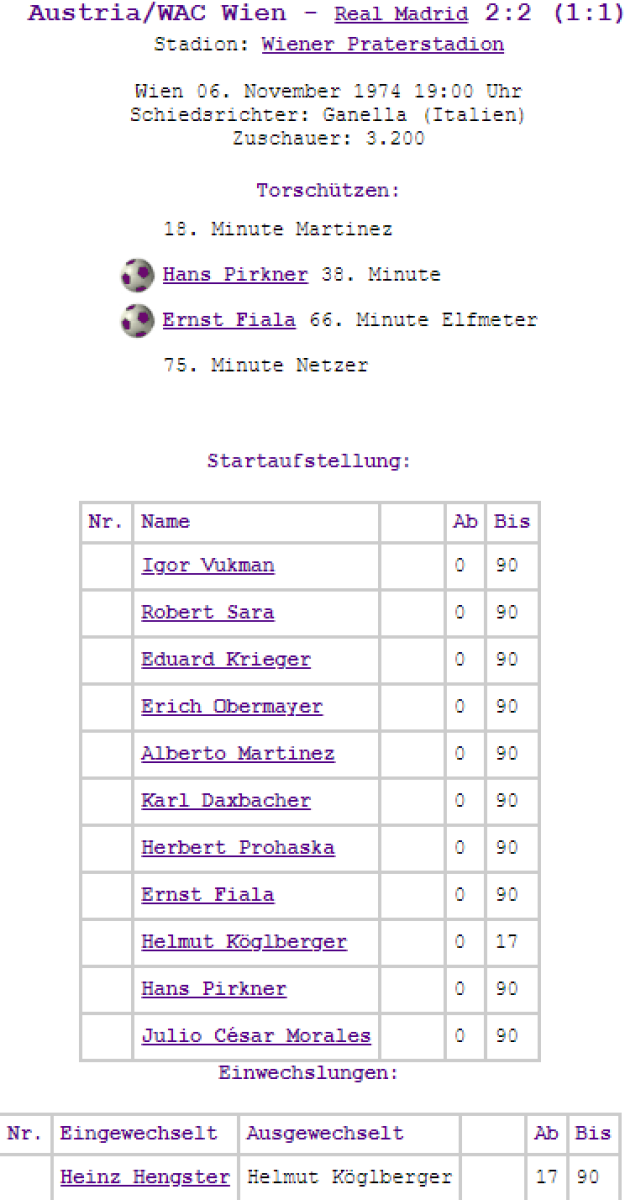The width and height of the screenshot is (625, 1200).
Task: Open Eduard Krieger player link
Action: click(226, 660)
